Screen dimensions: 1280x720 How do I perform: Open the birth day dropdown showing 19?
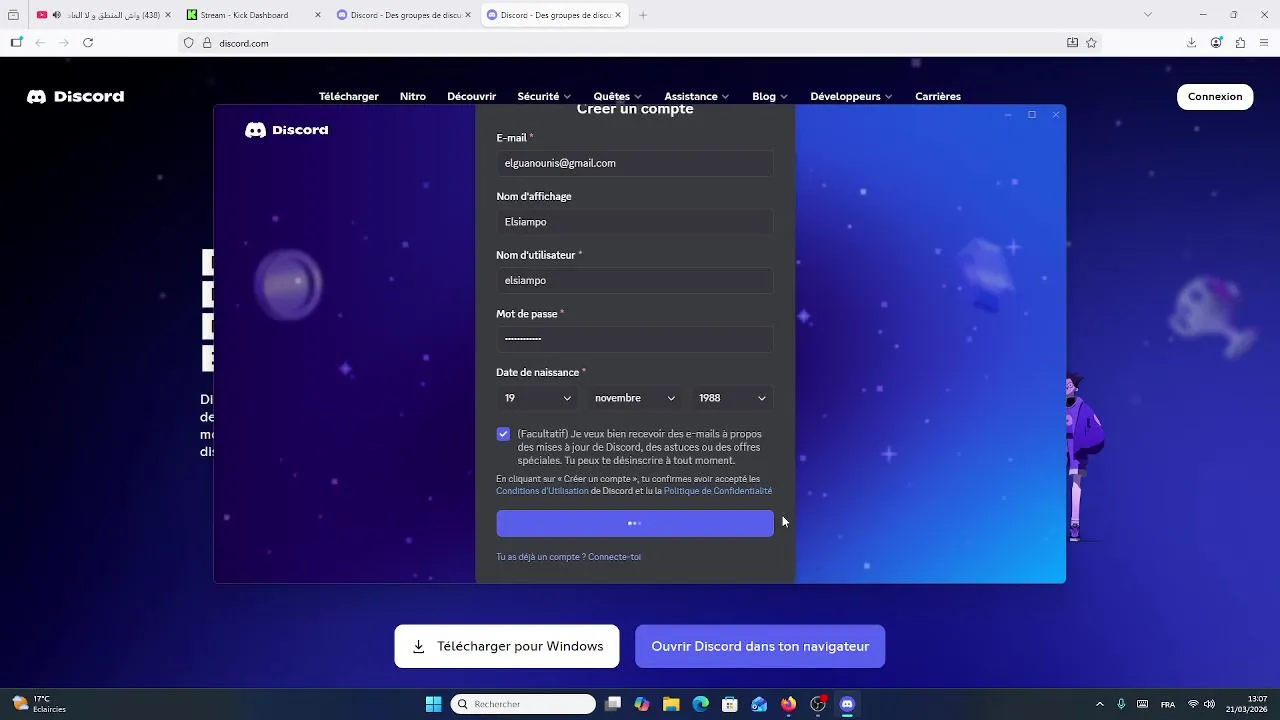point(538,398)
